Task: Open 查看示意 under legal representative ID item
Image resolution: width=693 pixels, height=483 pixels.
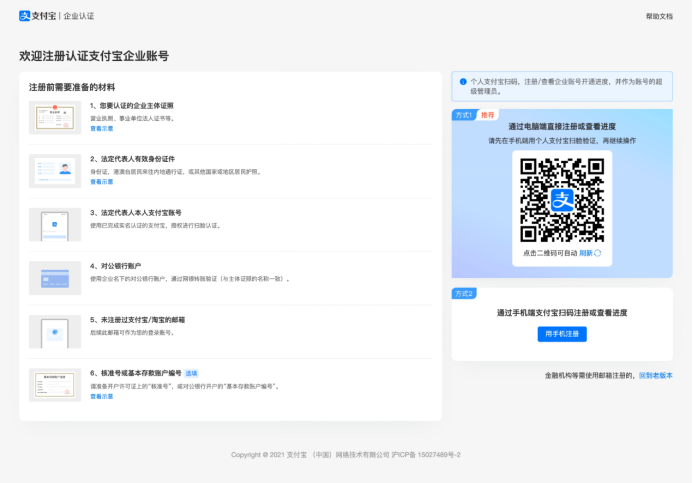Action: [102, 182]
